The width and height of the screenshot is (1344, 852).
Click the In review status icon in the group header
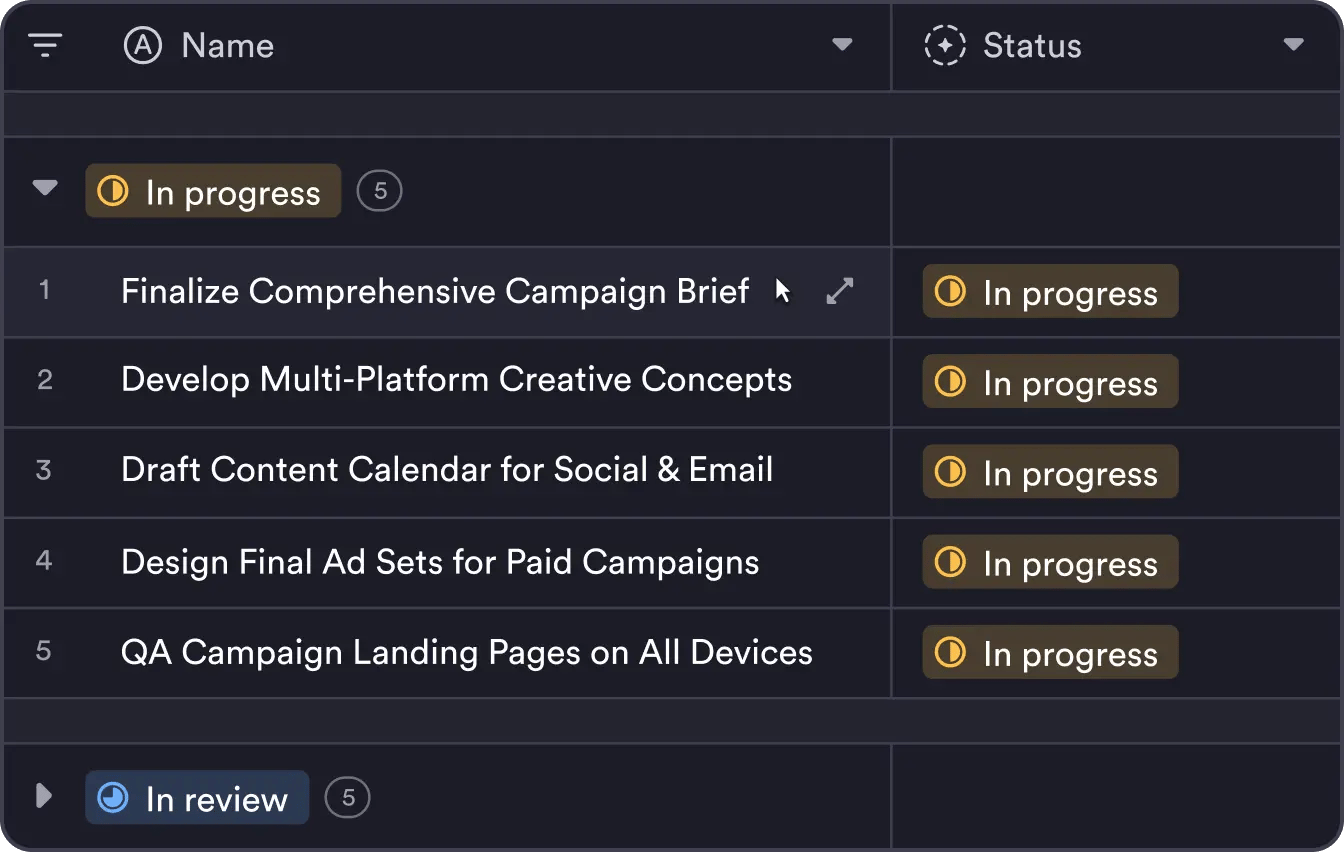[113, 797]
